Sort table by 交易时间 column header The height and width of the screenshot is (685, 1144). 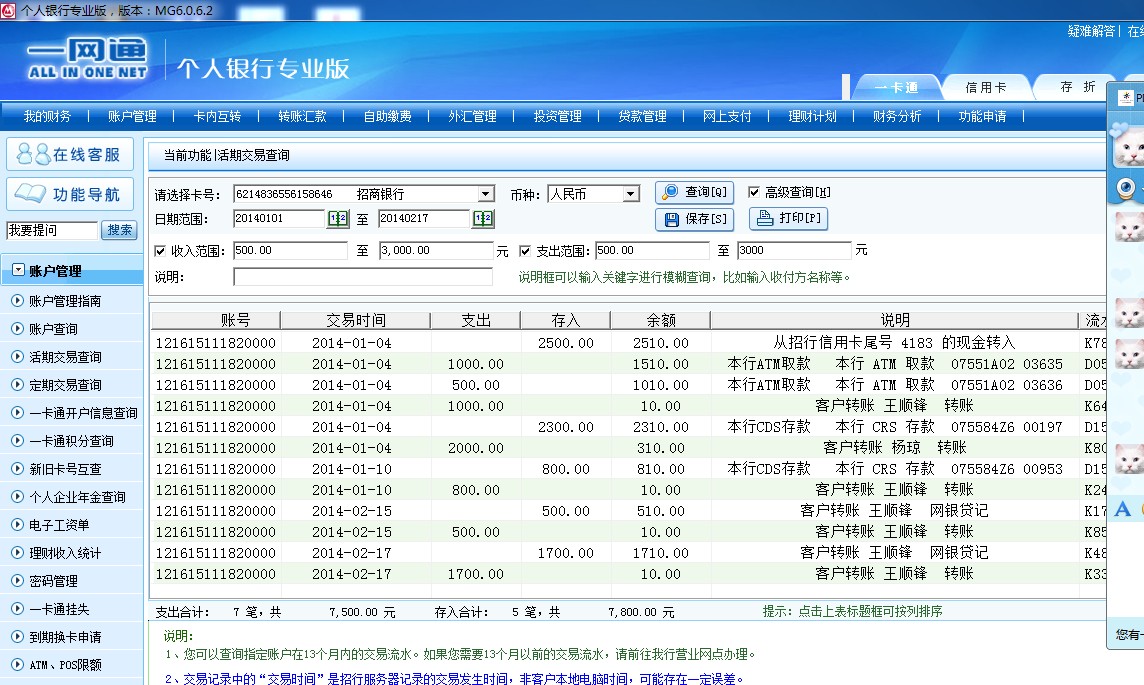[355, 320]
